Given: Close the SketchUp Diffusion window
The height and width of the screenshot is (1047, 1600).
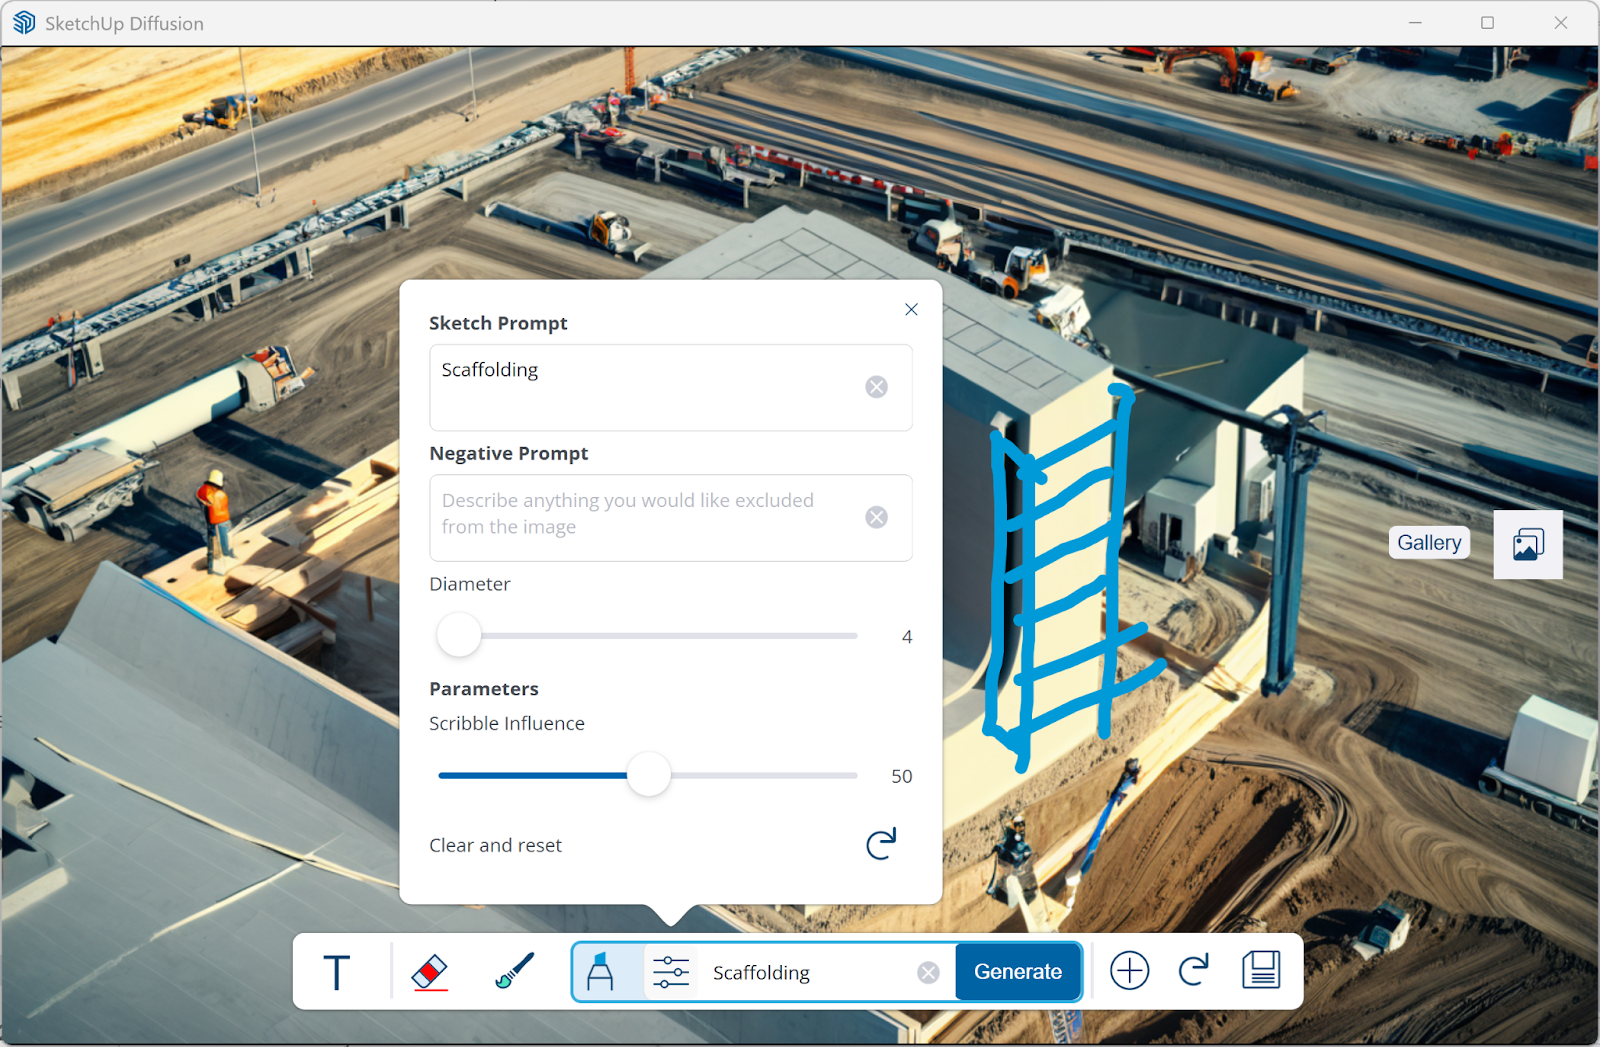Looking at the screenshot, I should point(1561,23).
